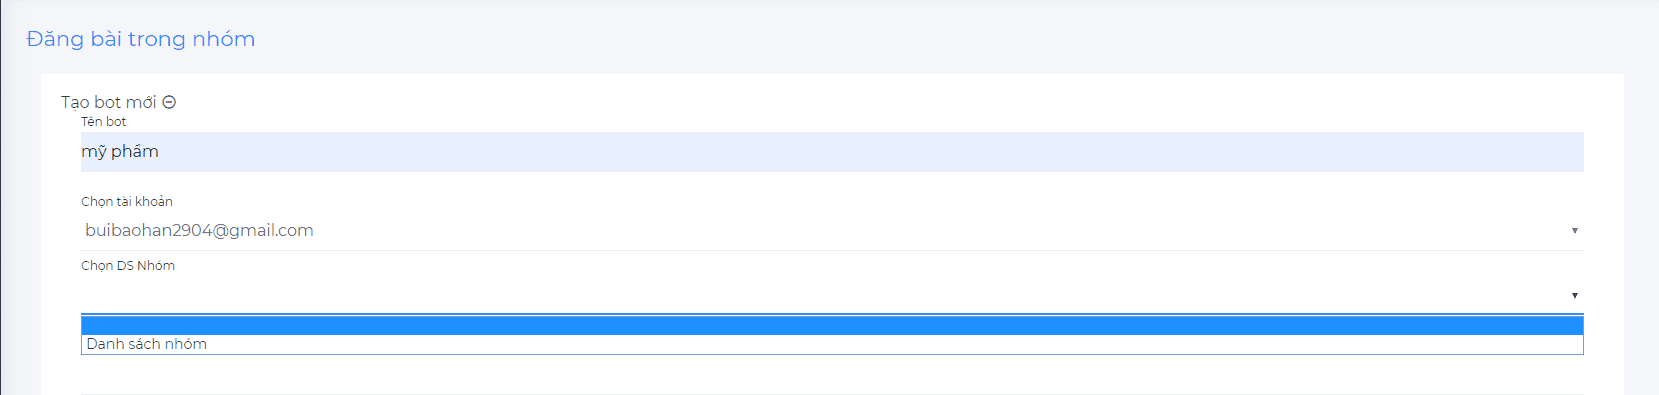This screenshot has height=395, width=1659.
Task: Click the "Tạo bot mới" header text
Action: point(108,102)
